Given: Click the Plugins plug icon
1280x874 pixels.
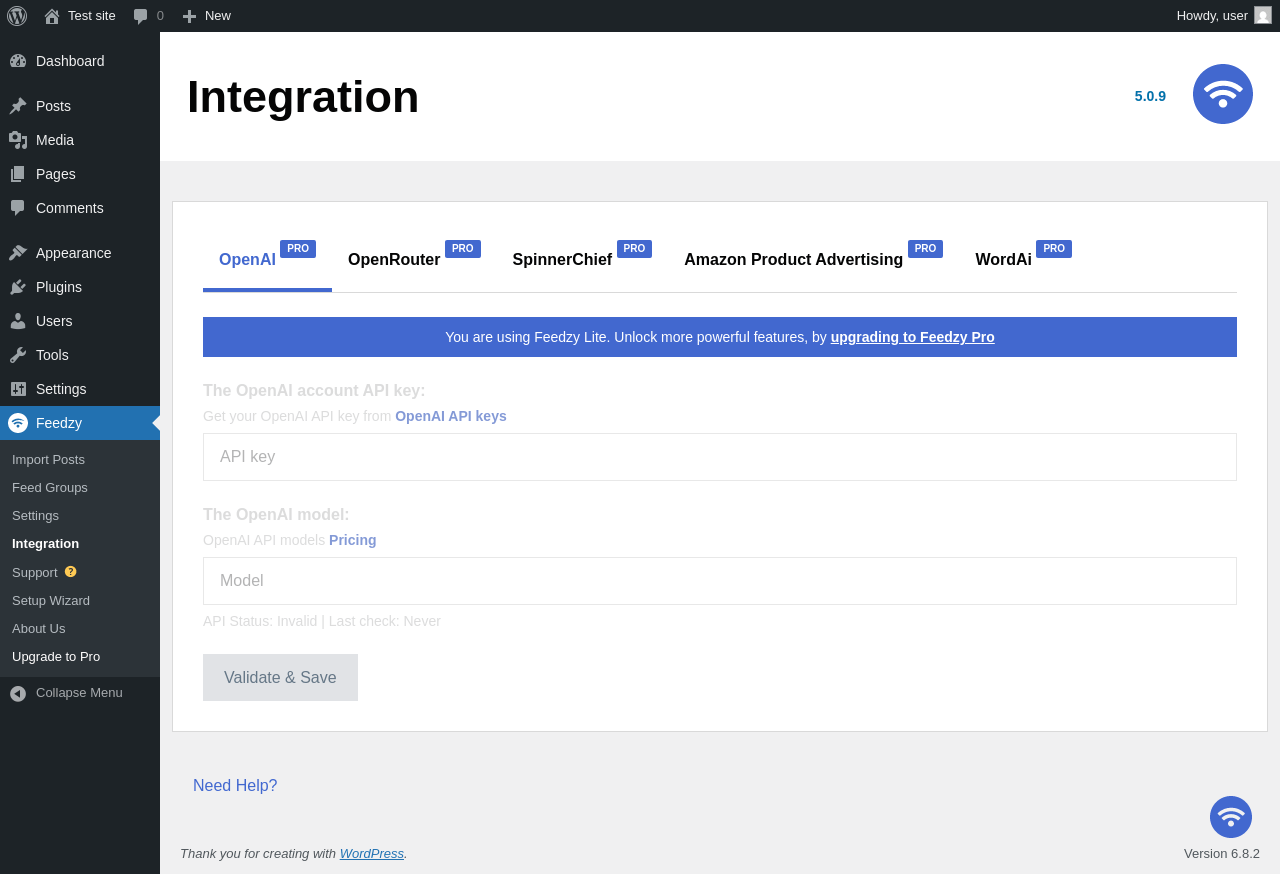Looking at the screenshot, I should (x=18, y=287).
